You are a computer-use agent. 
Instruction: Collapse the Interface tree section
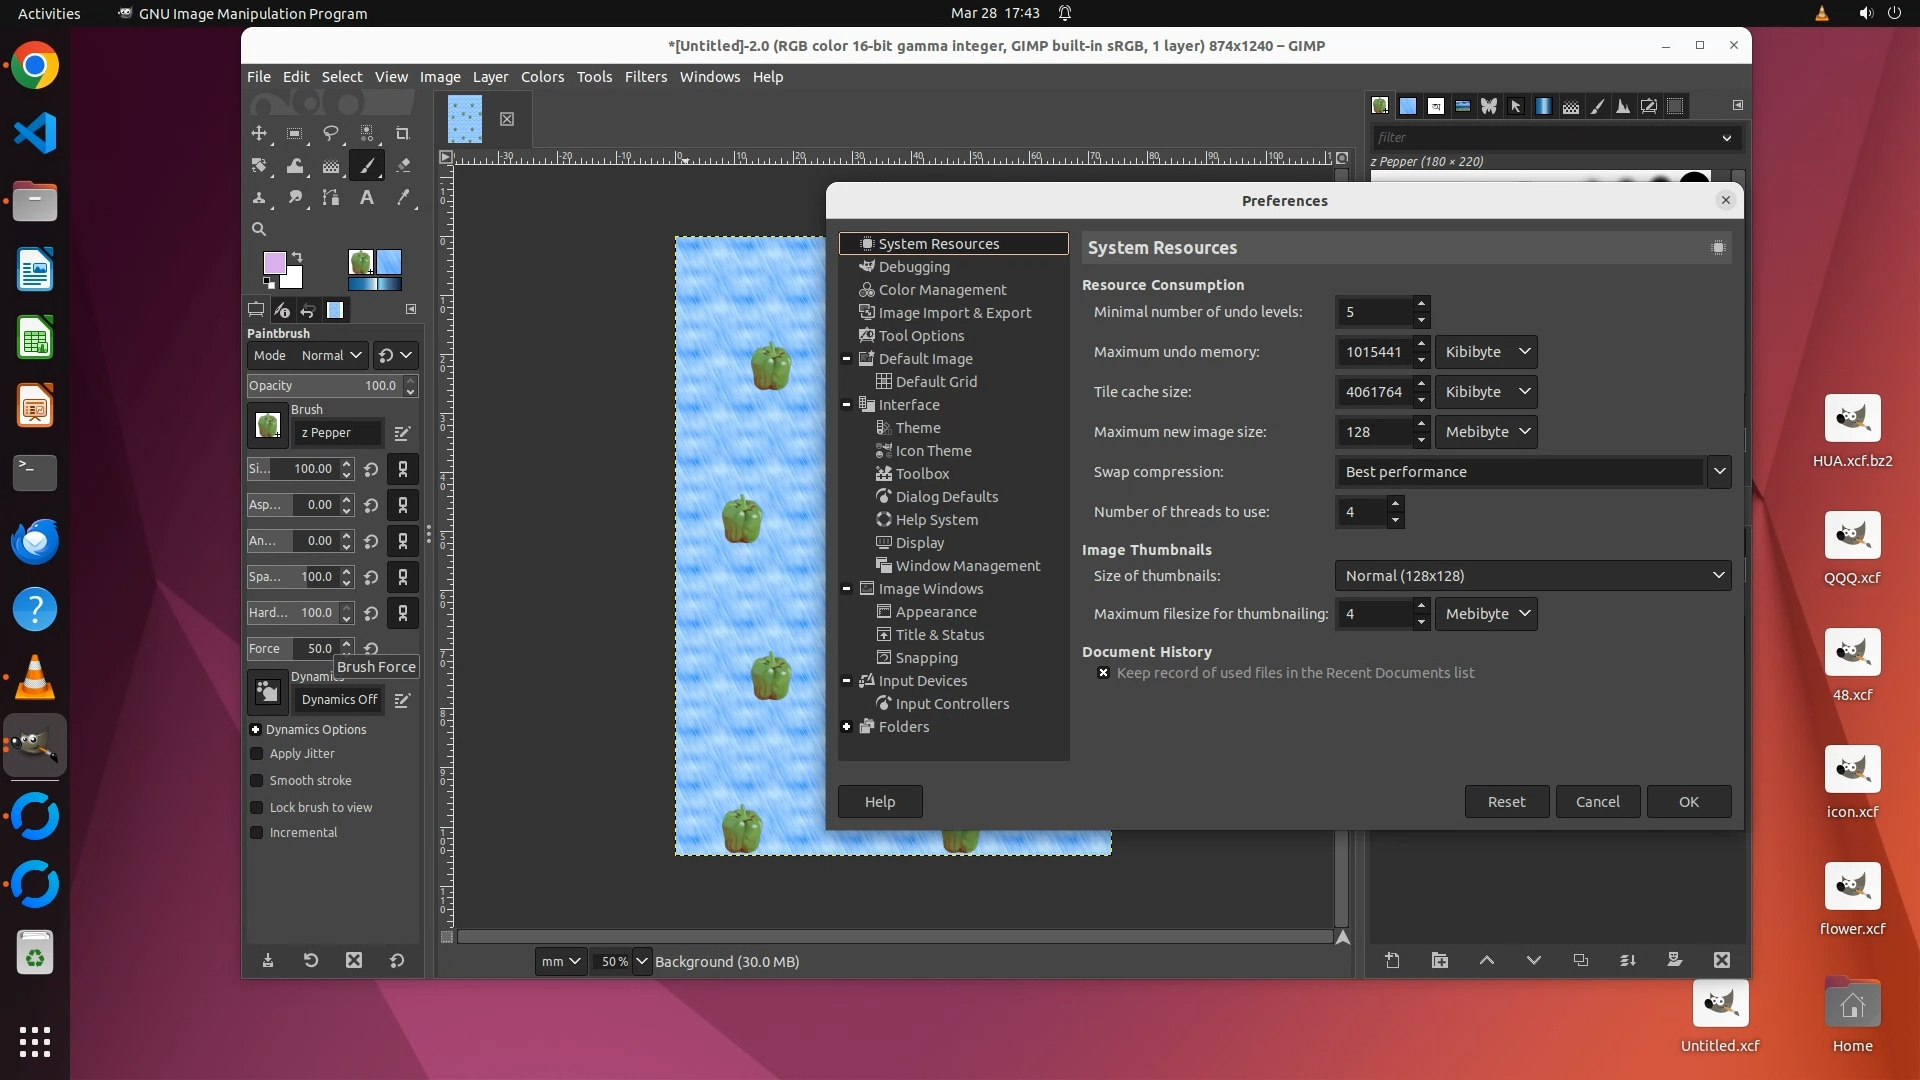[x=847, y=405]
